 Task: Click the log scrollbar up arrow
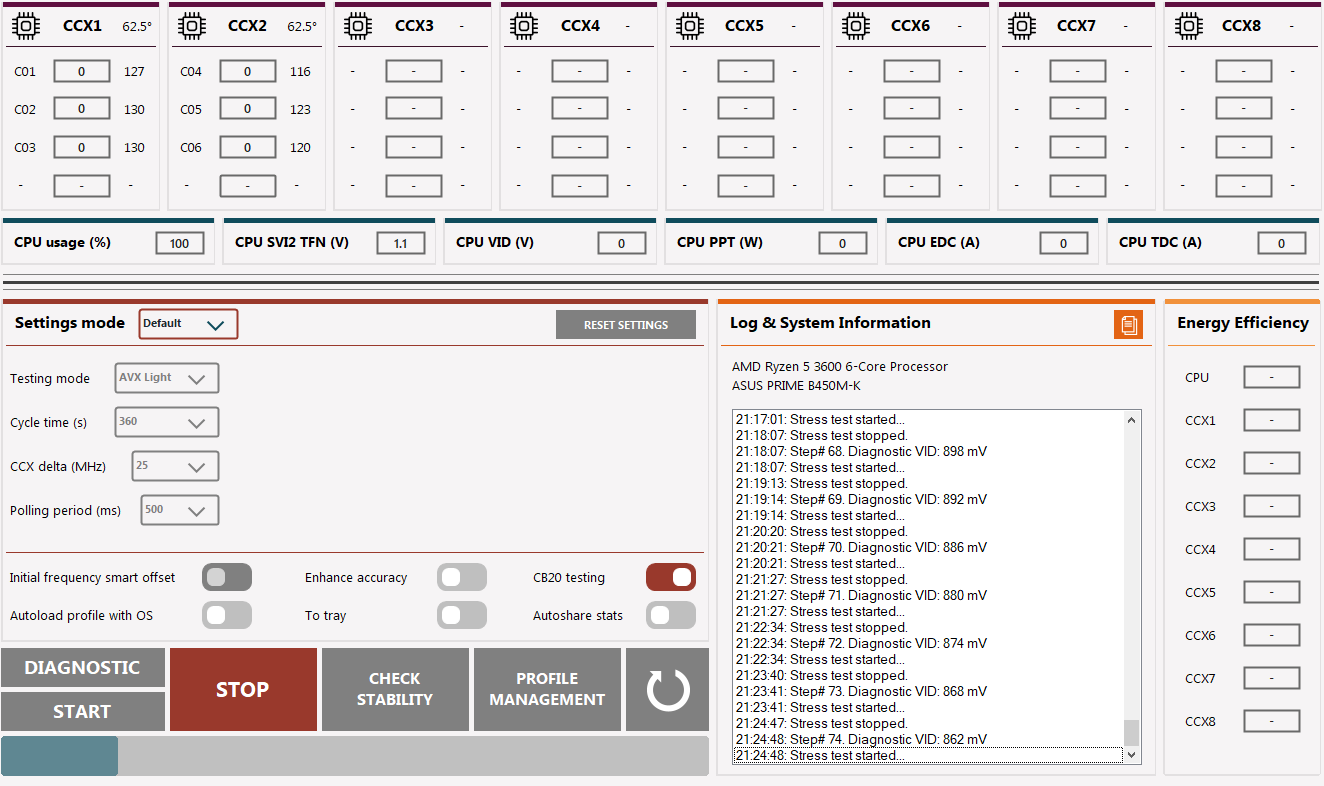(x=1132, y=420)
